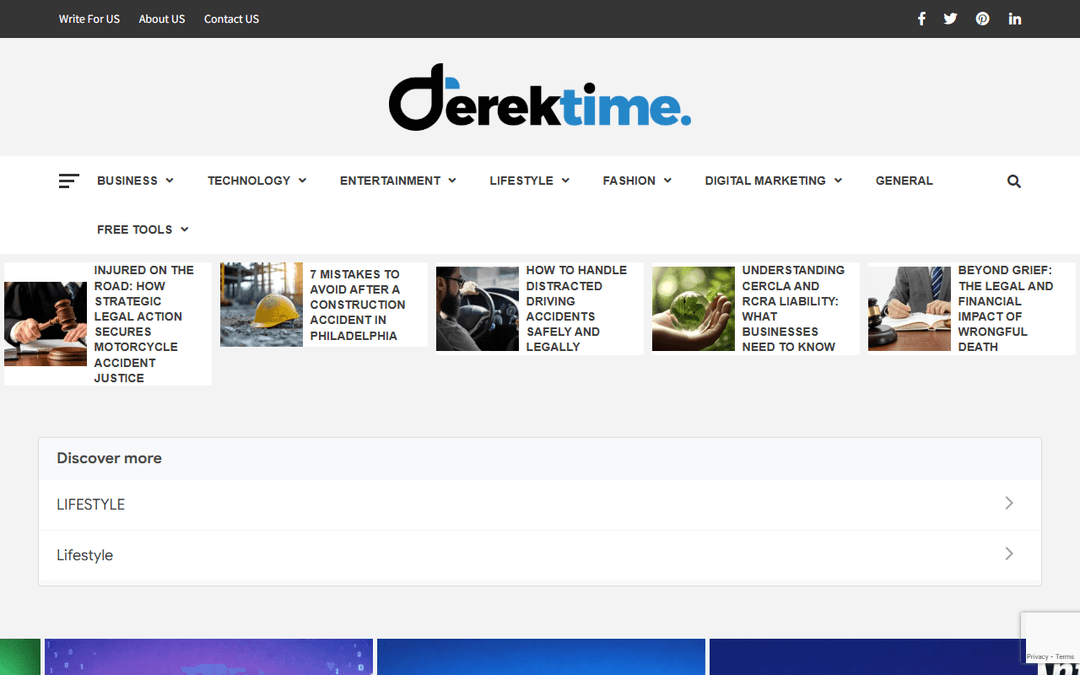Expand the Fashion menu chevron
1080x675 pixels.
click(667, 180)
